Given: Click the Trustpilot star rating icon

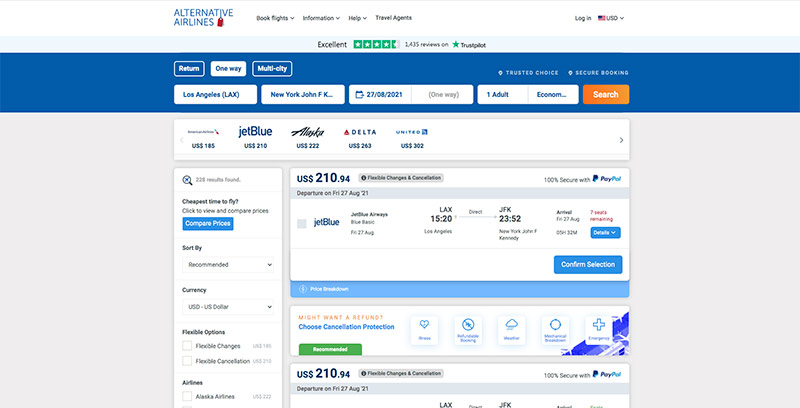Looking at the screenshot, I should pos(376,44).
